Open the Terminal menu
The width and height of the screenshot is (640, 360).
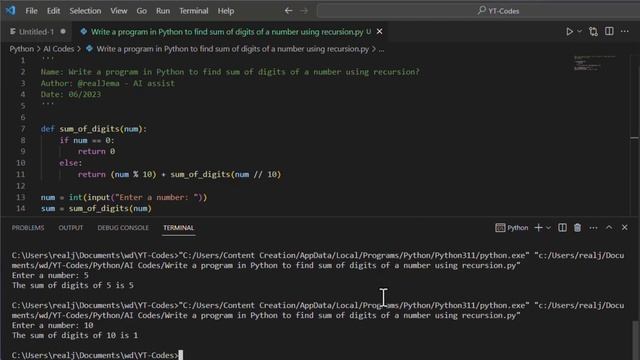193,11
